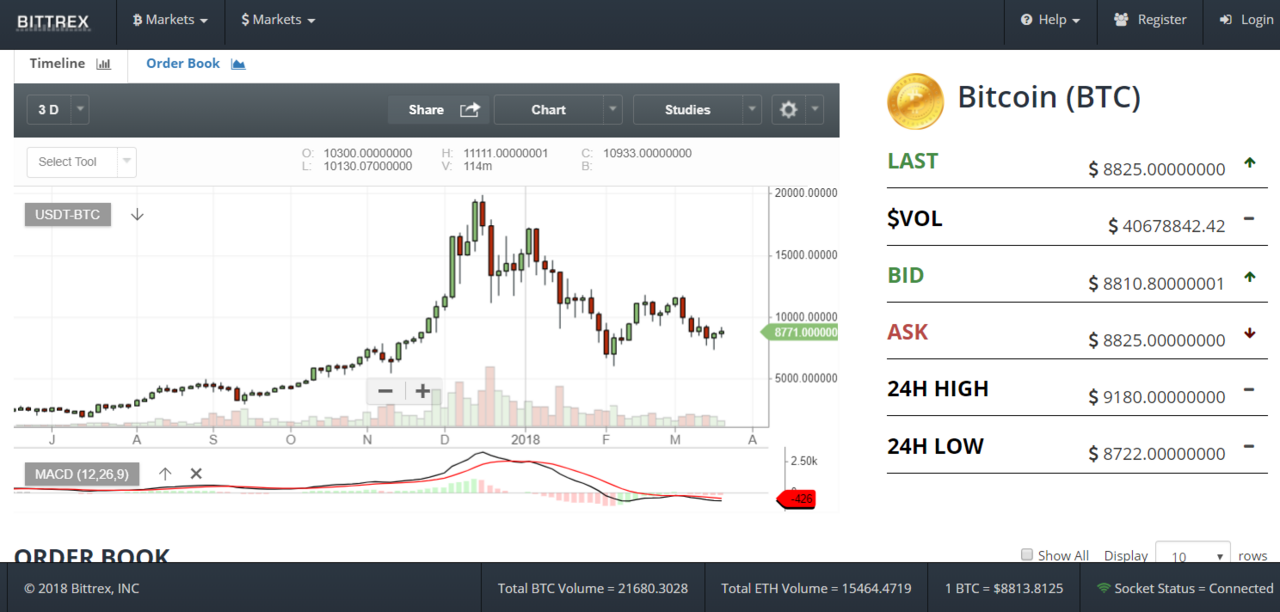Click Total BTC Volume in footer

coord(593,588)
